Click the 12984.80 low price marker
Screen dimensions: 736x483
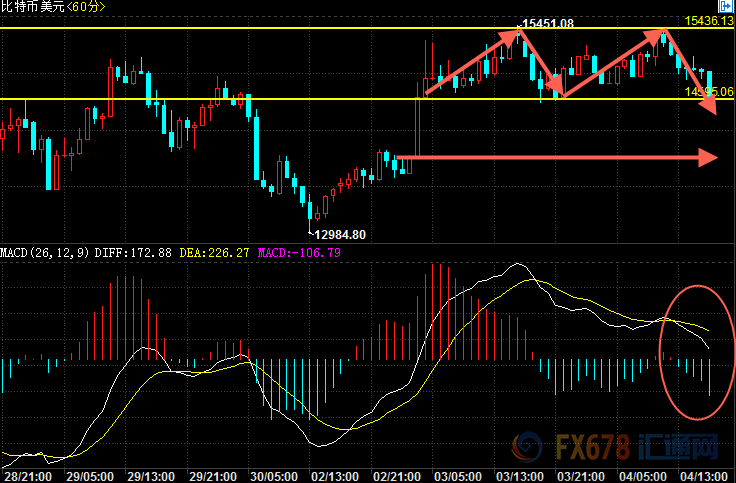(340, 234)
